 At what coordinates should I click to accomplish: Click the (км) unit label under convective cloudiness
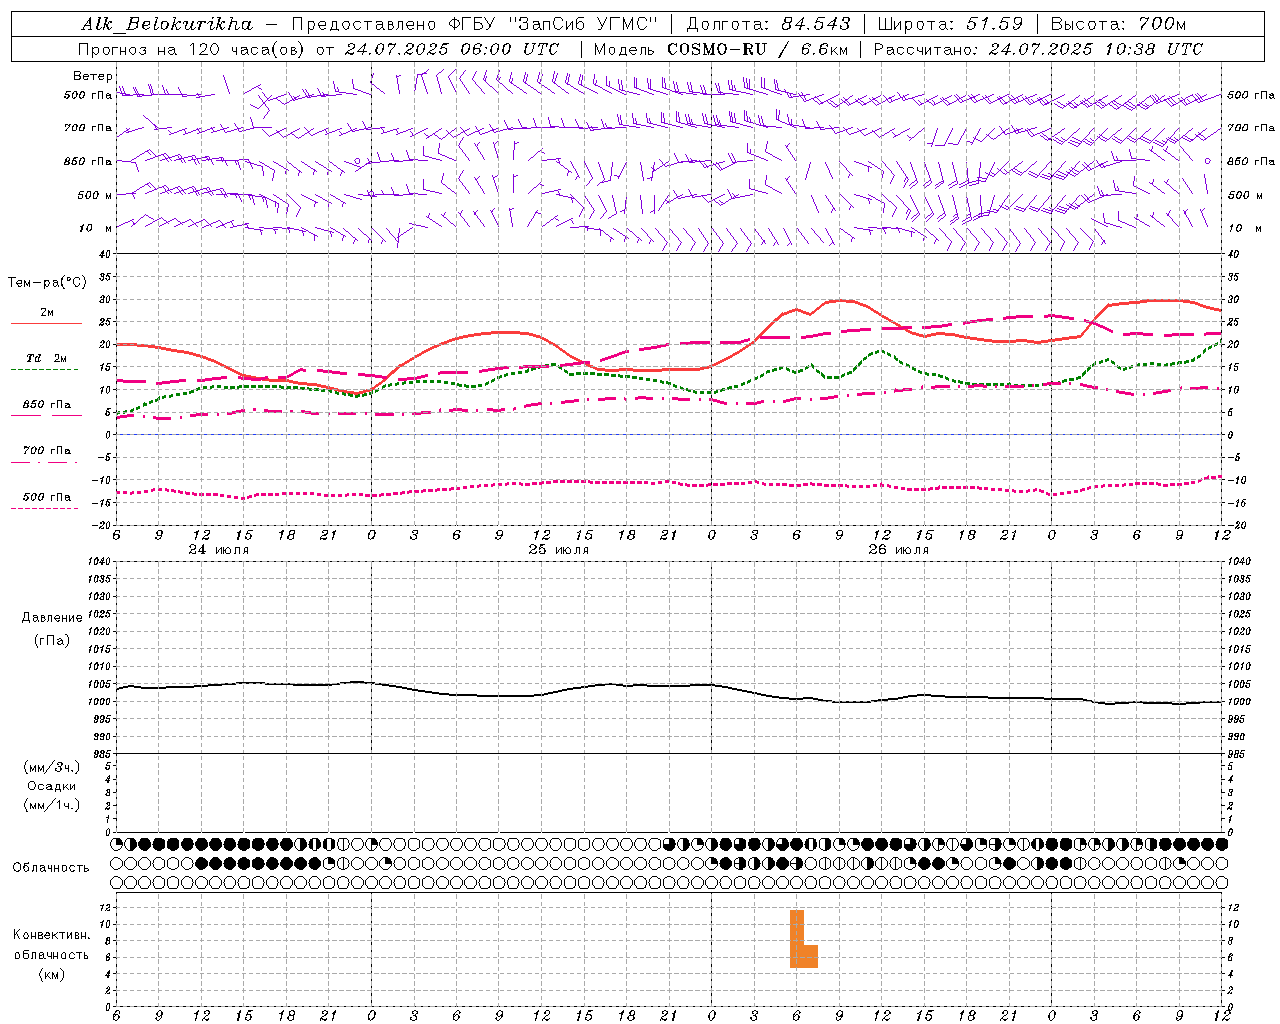click(52, 974)
